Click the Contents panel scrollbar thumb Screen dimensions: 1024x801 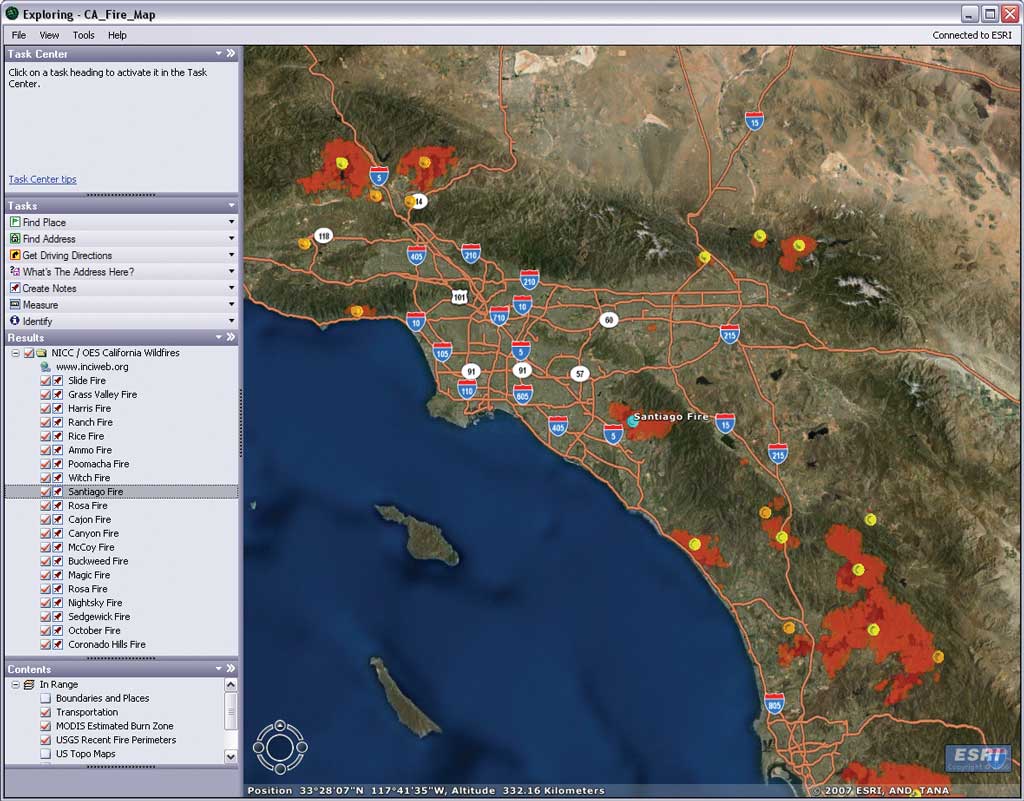tap(231, 711)
